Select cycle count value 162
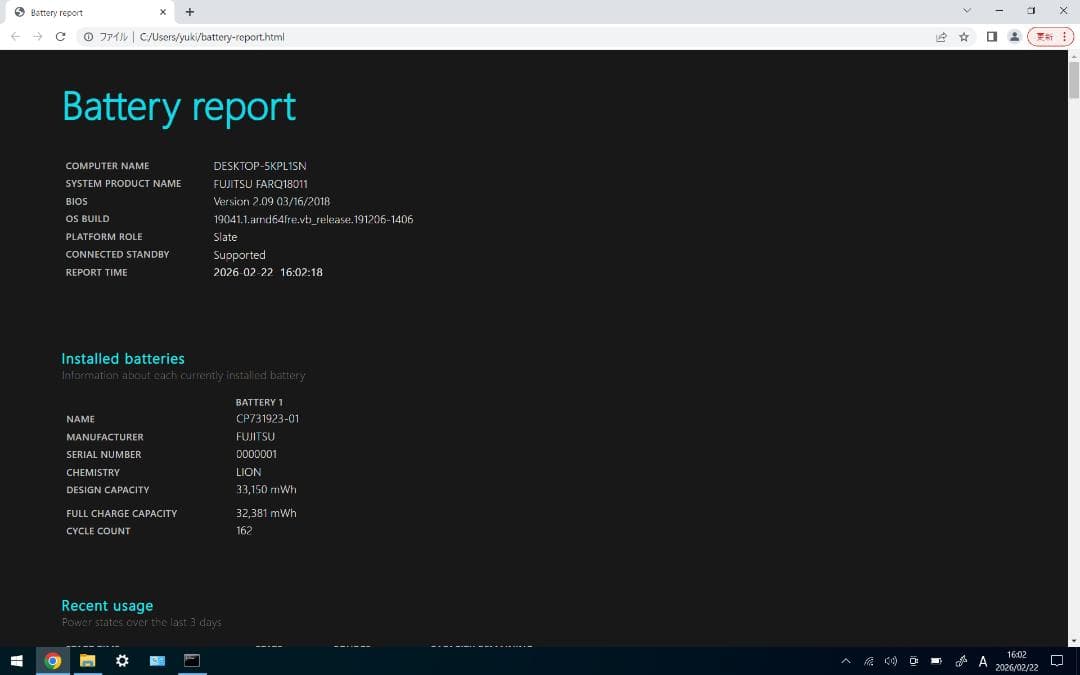 pyautogui.click(x=244, y=531)
